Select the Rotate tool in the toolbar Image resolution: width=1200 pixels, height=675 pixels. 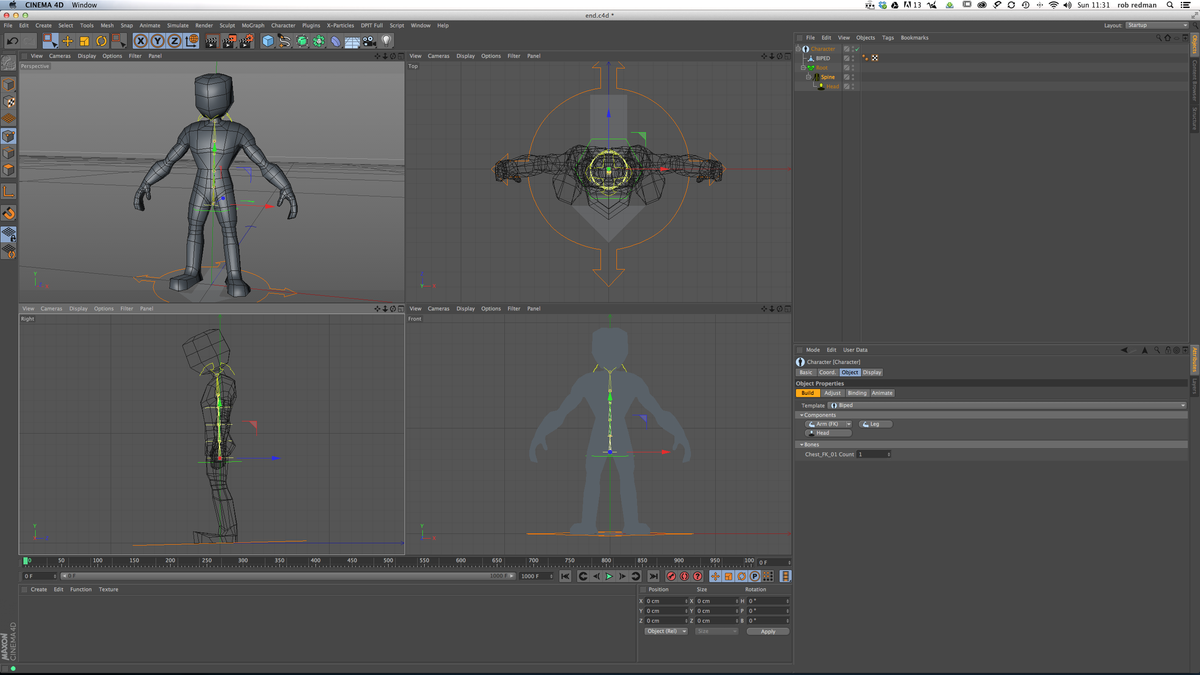click(101, 40)
